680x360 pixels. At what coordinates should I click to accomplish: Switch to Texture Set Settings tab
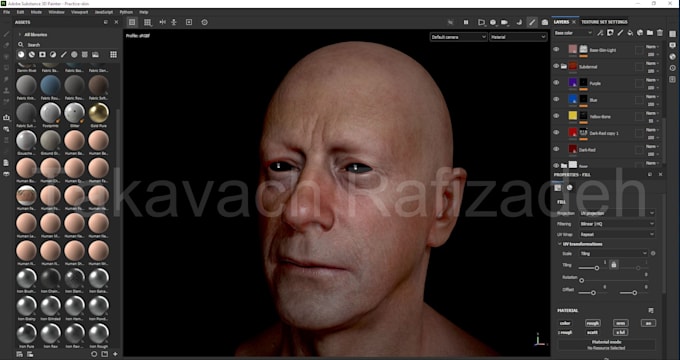click(604, 22)
